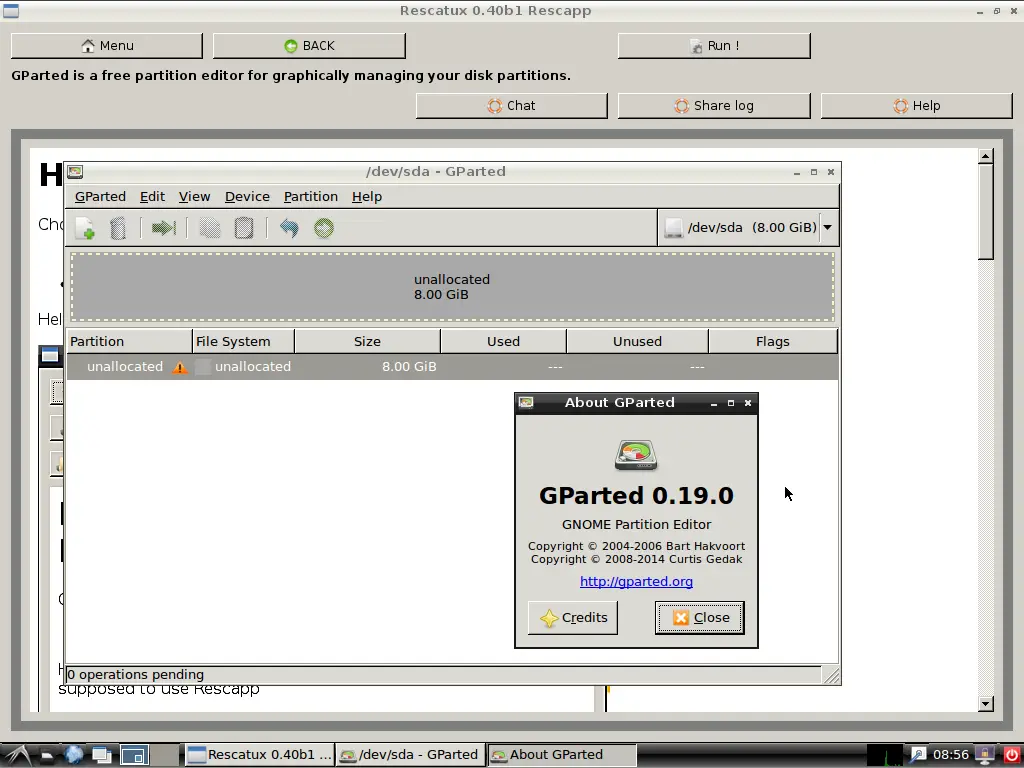This screenshot has height=768, width=1024.
Task: Launch the web browser globe icon
Action: click(x=74, y=756)
